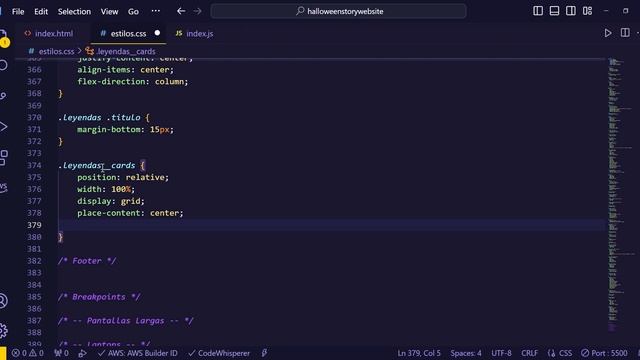
Task: Toggle the primary side bar layout
Action: tap(538, 11)
